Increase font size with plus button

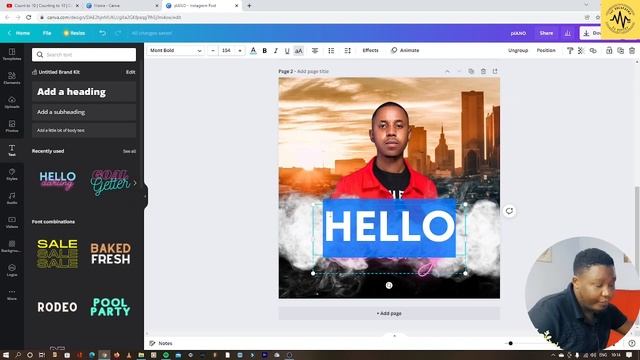click(x=240, y=51)
